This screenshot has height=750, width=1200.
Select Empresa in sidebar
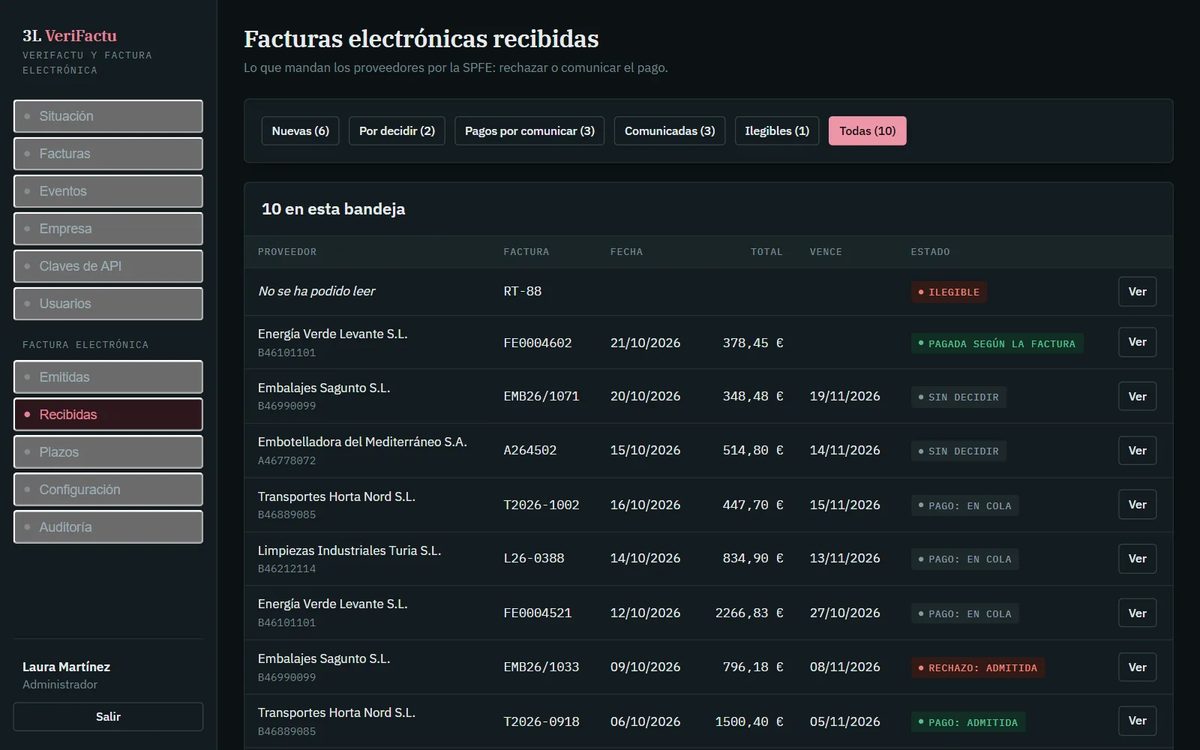tap(108, 229)
